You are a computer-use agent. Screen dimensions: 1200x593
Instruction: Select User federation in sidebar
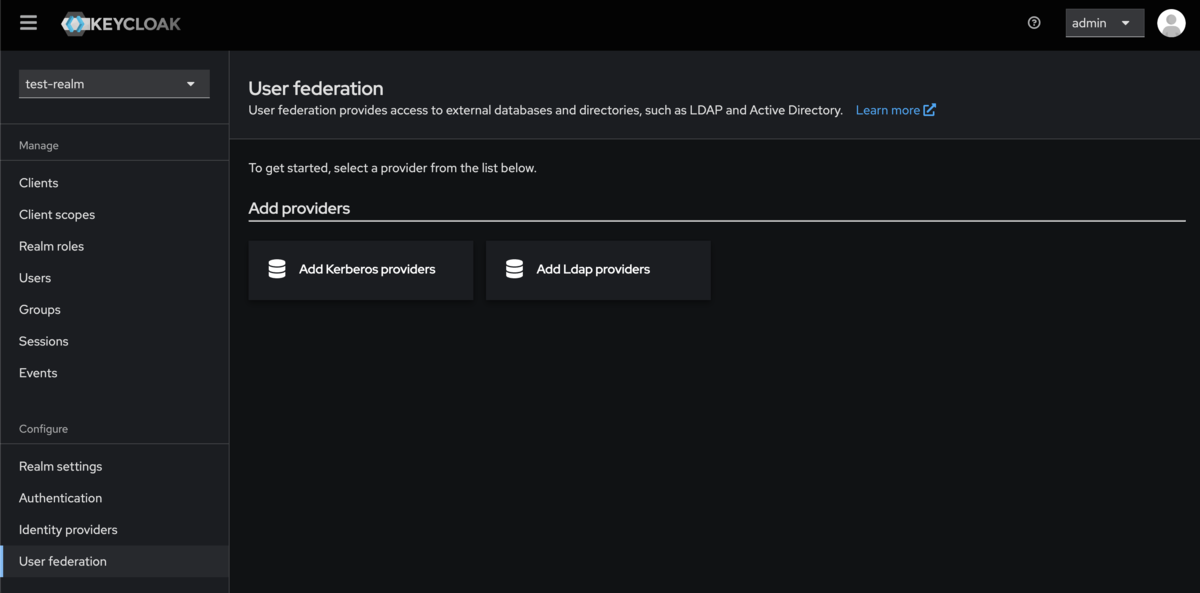[x=114, y=561]
